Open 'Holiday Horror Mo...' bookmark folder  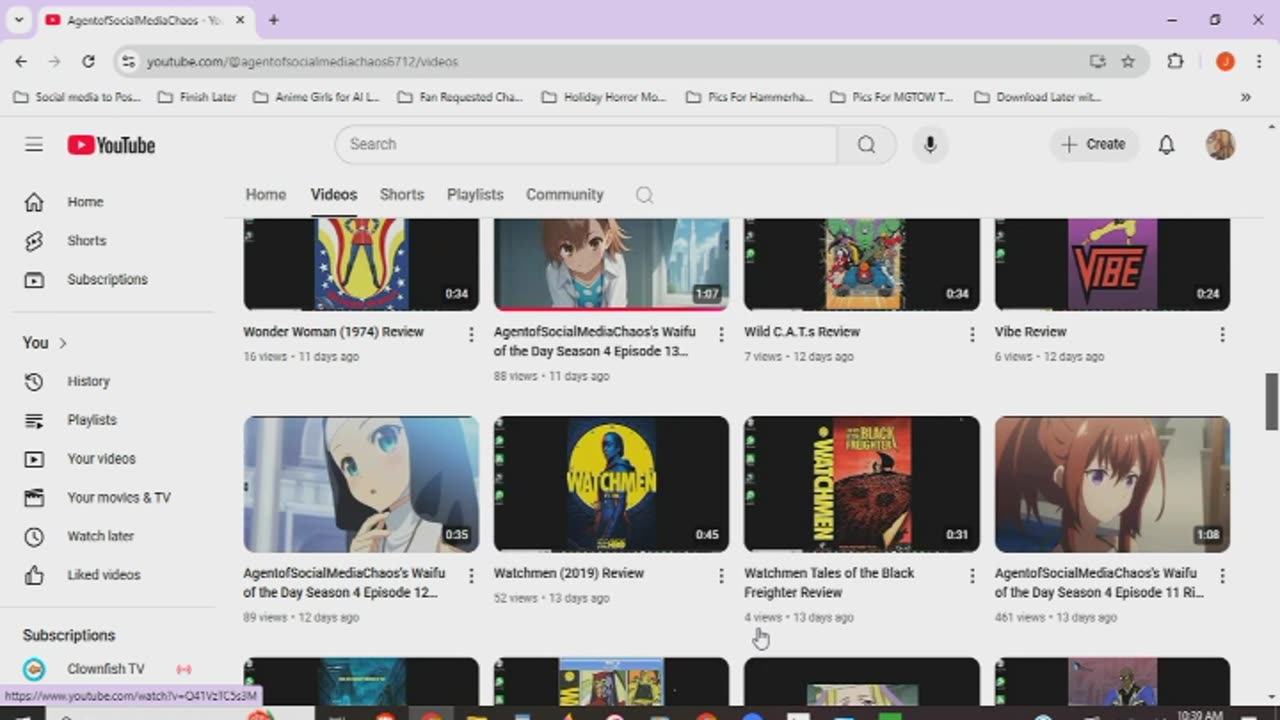pos(604,97)
